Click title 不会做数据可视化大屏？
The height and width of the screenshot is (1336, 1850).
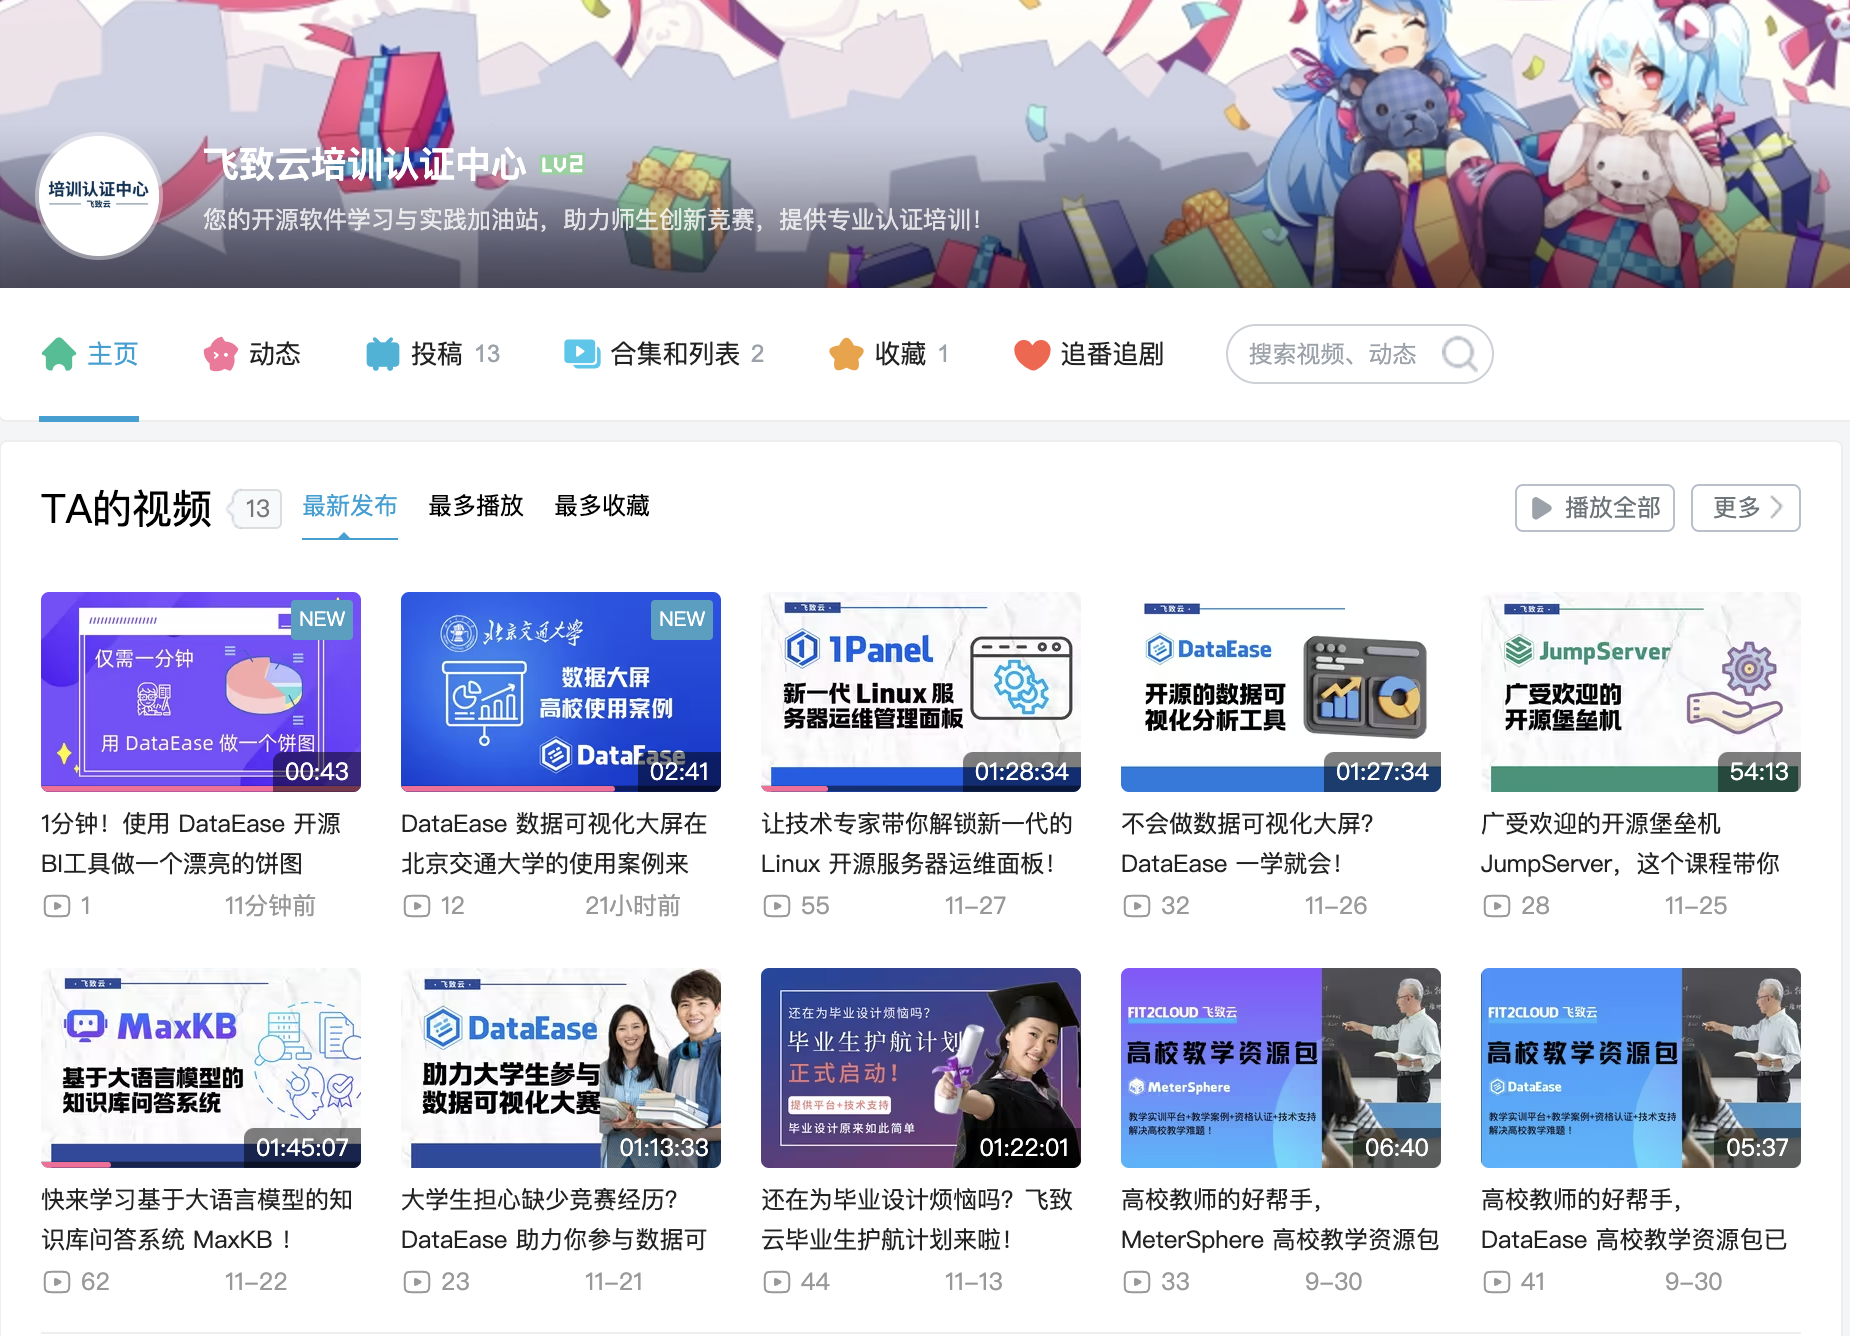pyautogui.click(x=1247, y=844)
